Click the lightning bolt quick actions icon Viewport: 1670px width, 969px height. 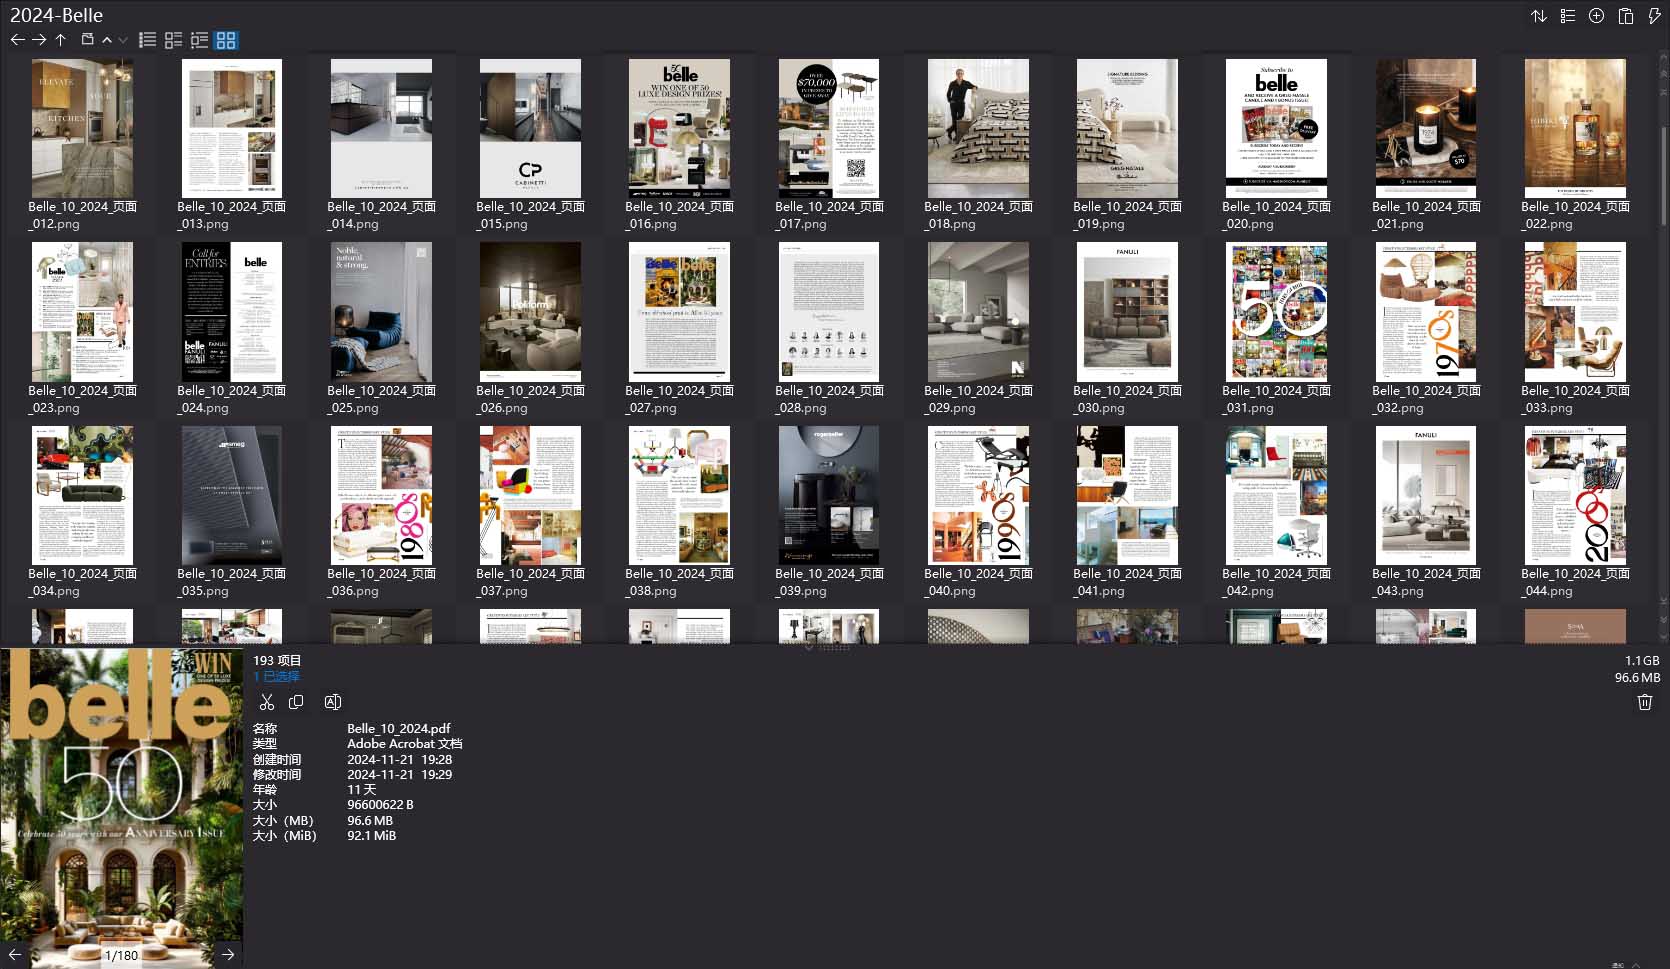[x=1654, y=16]
